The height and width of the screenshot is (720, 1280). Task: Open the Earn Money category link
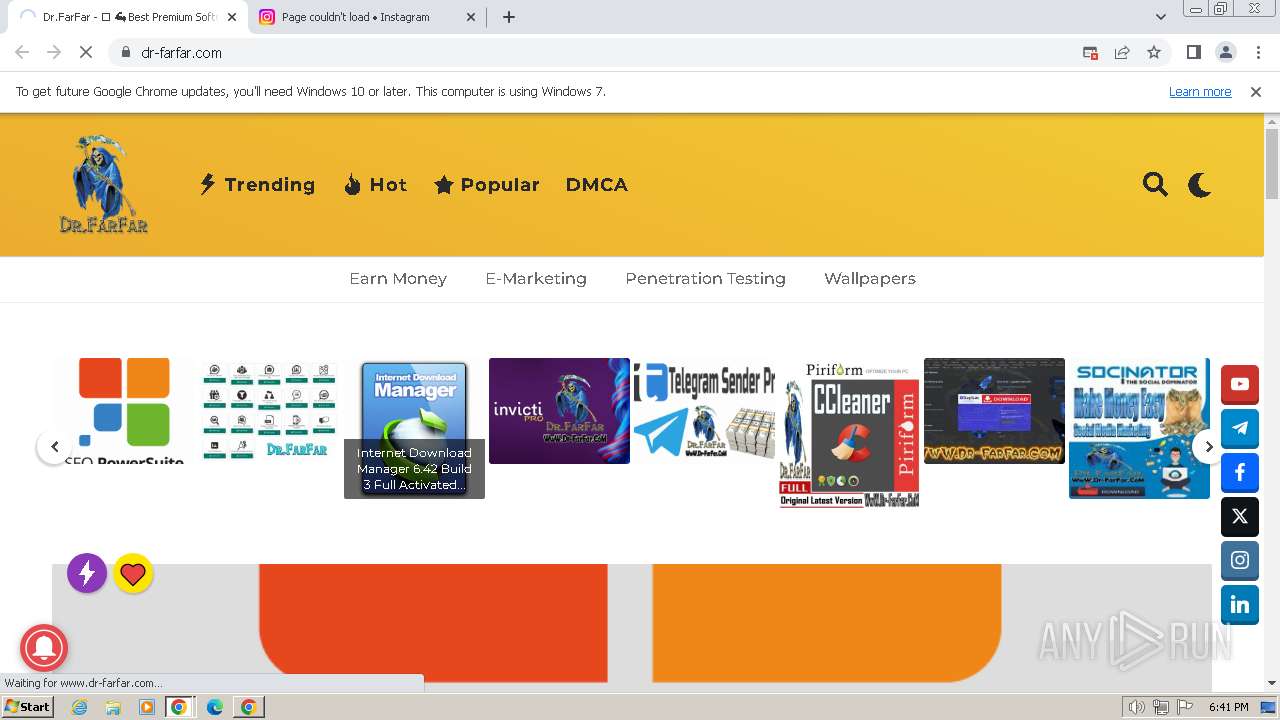coord(398,279)
